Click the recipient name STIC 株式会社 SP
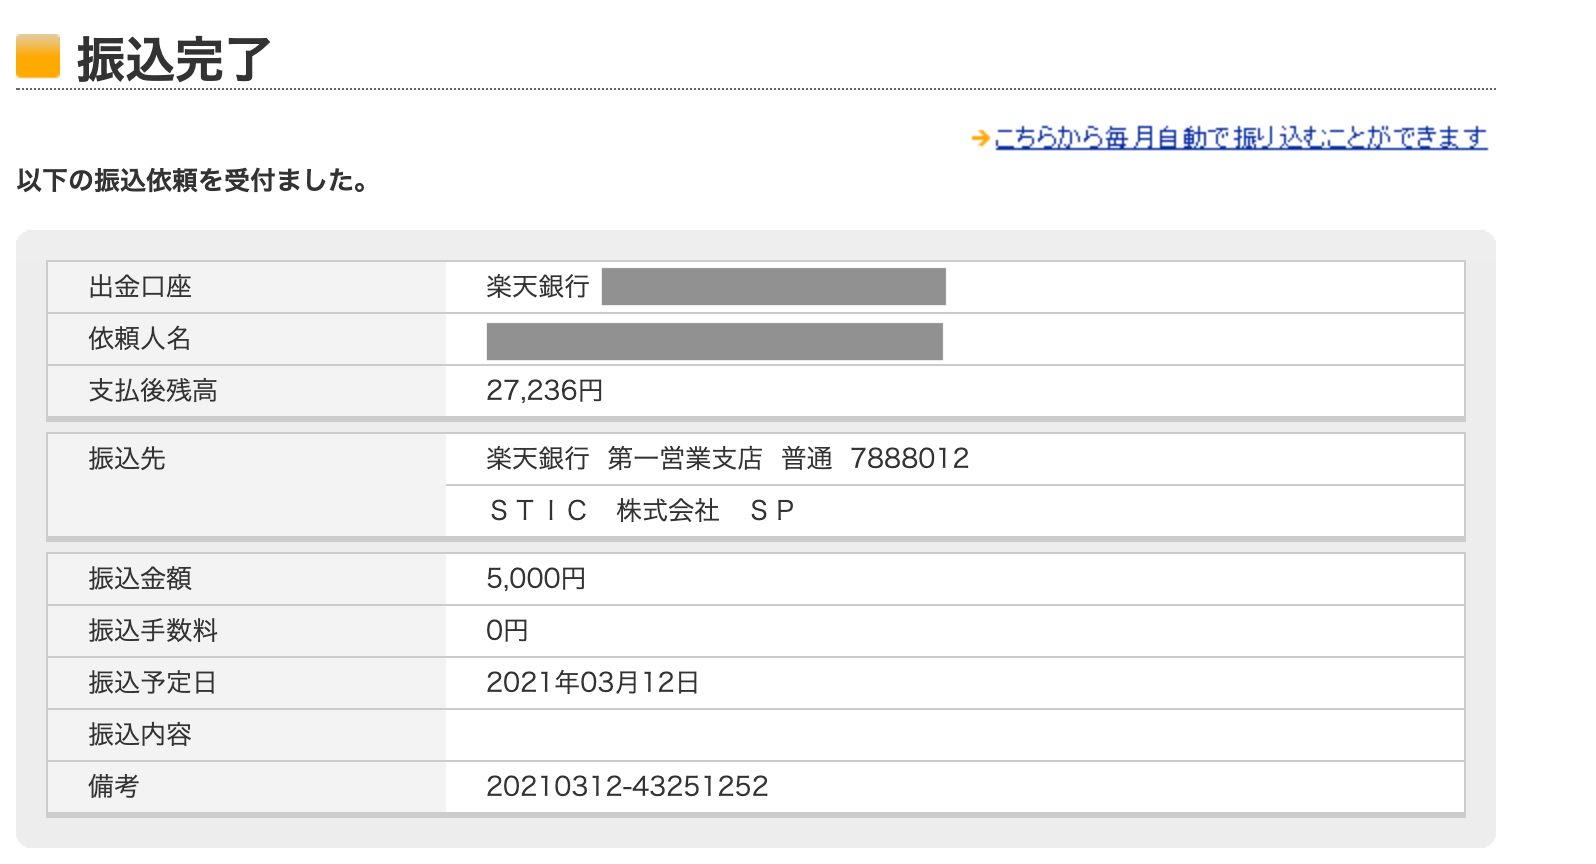Image resolution: width=1596 pixels, height=864 pixels. 642,511
